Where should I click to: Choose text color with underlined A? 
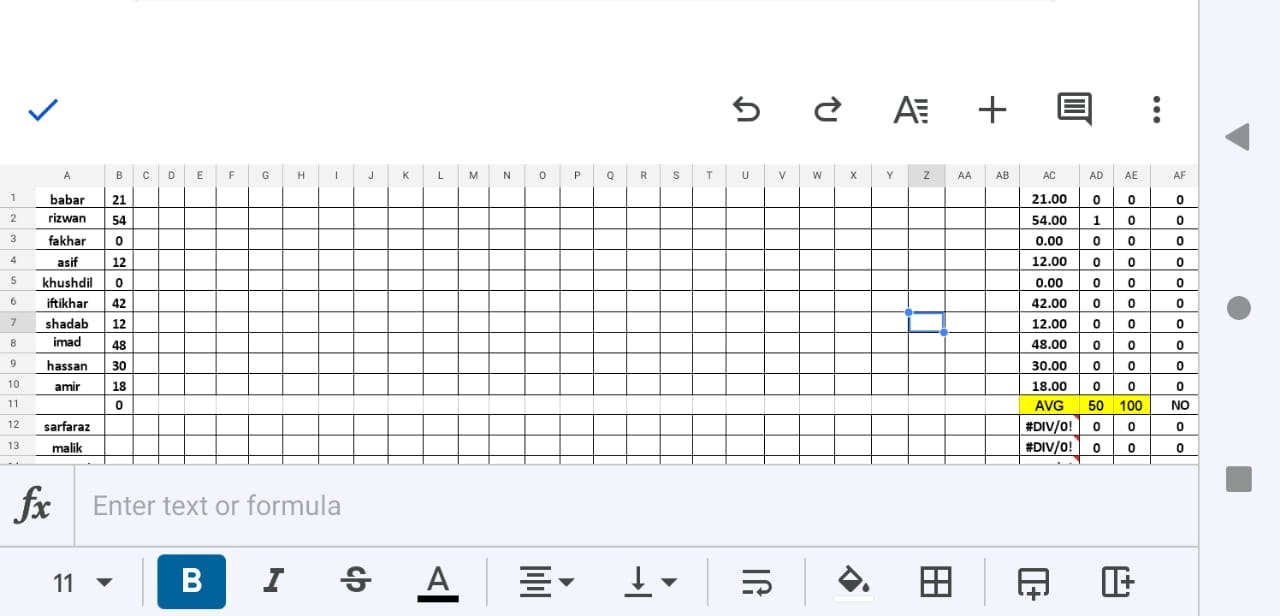[437, 583]
